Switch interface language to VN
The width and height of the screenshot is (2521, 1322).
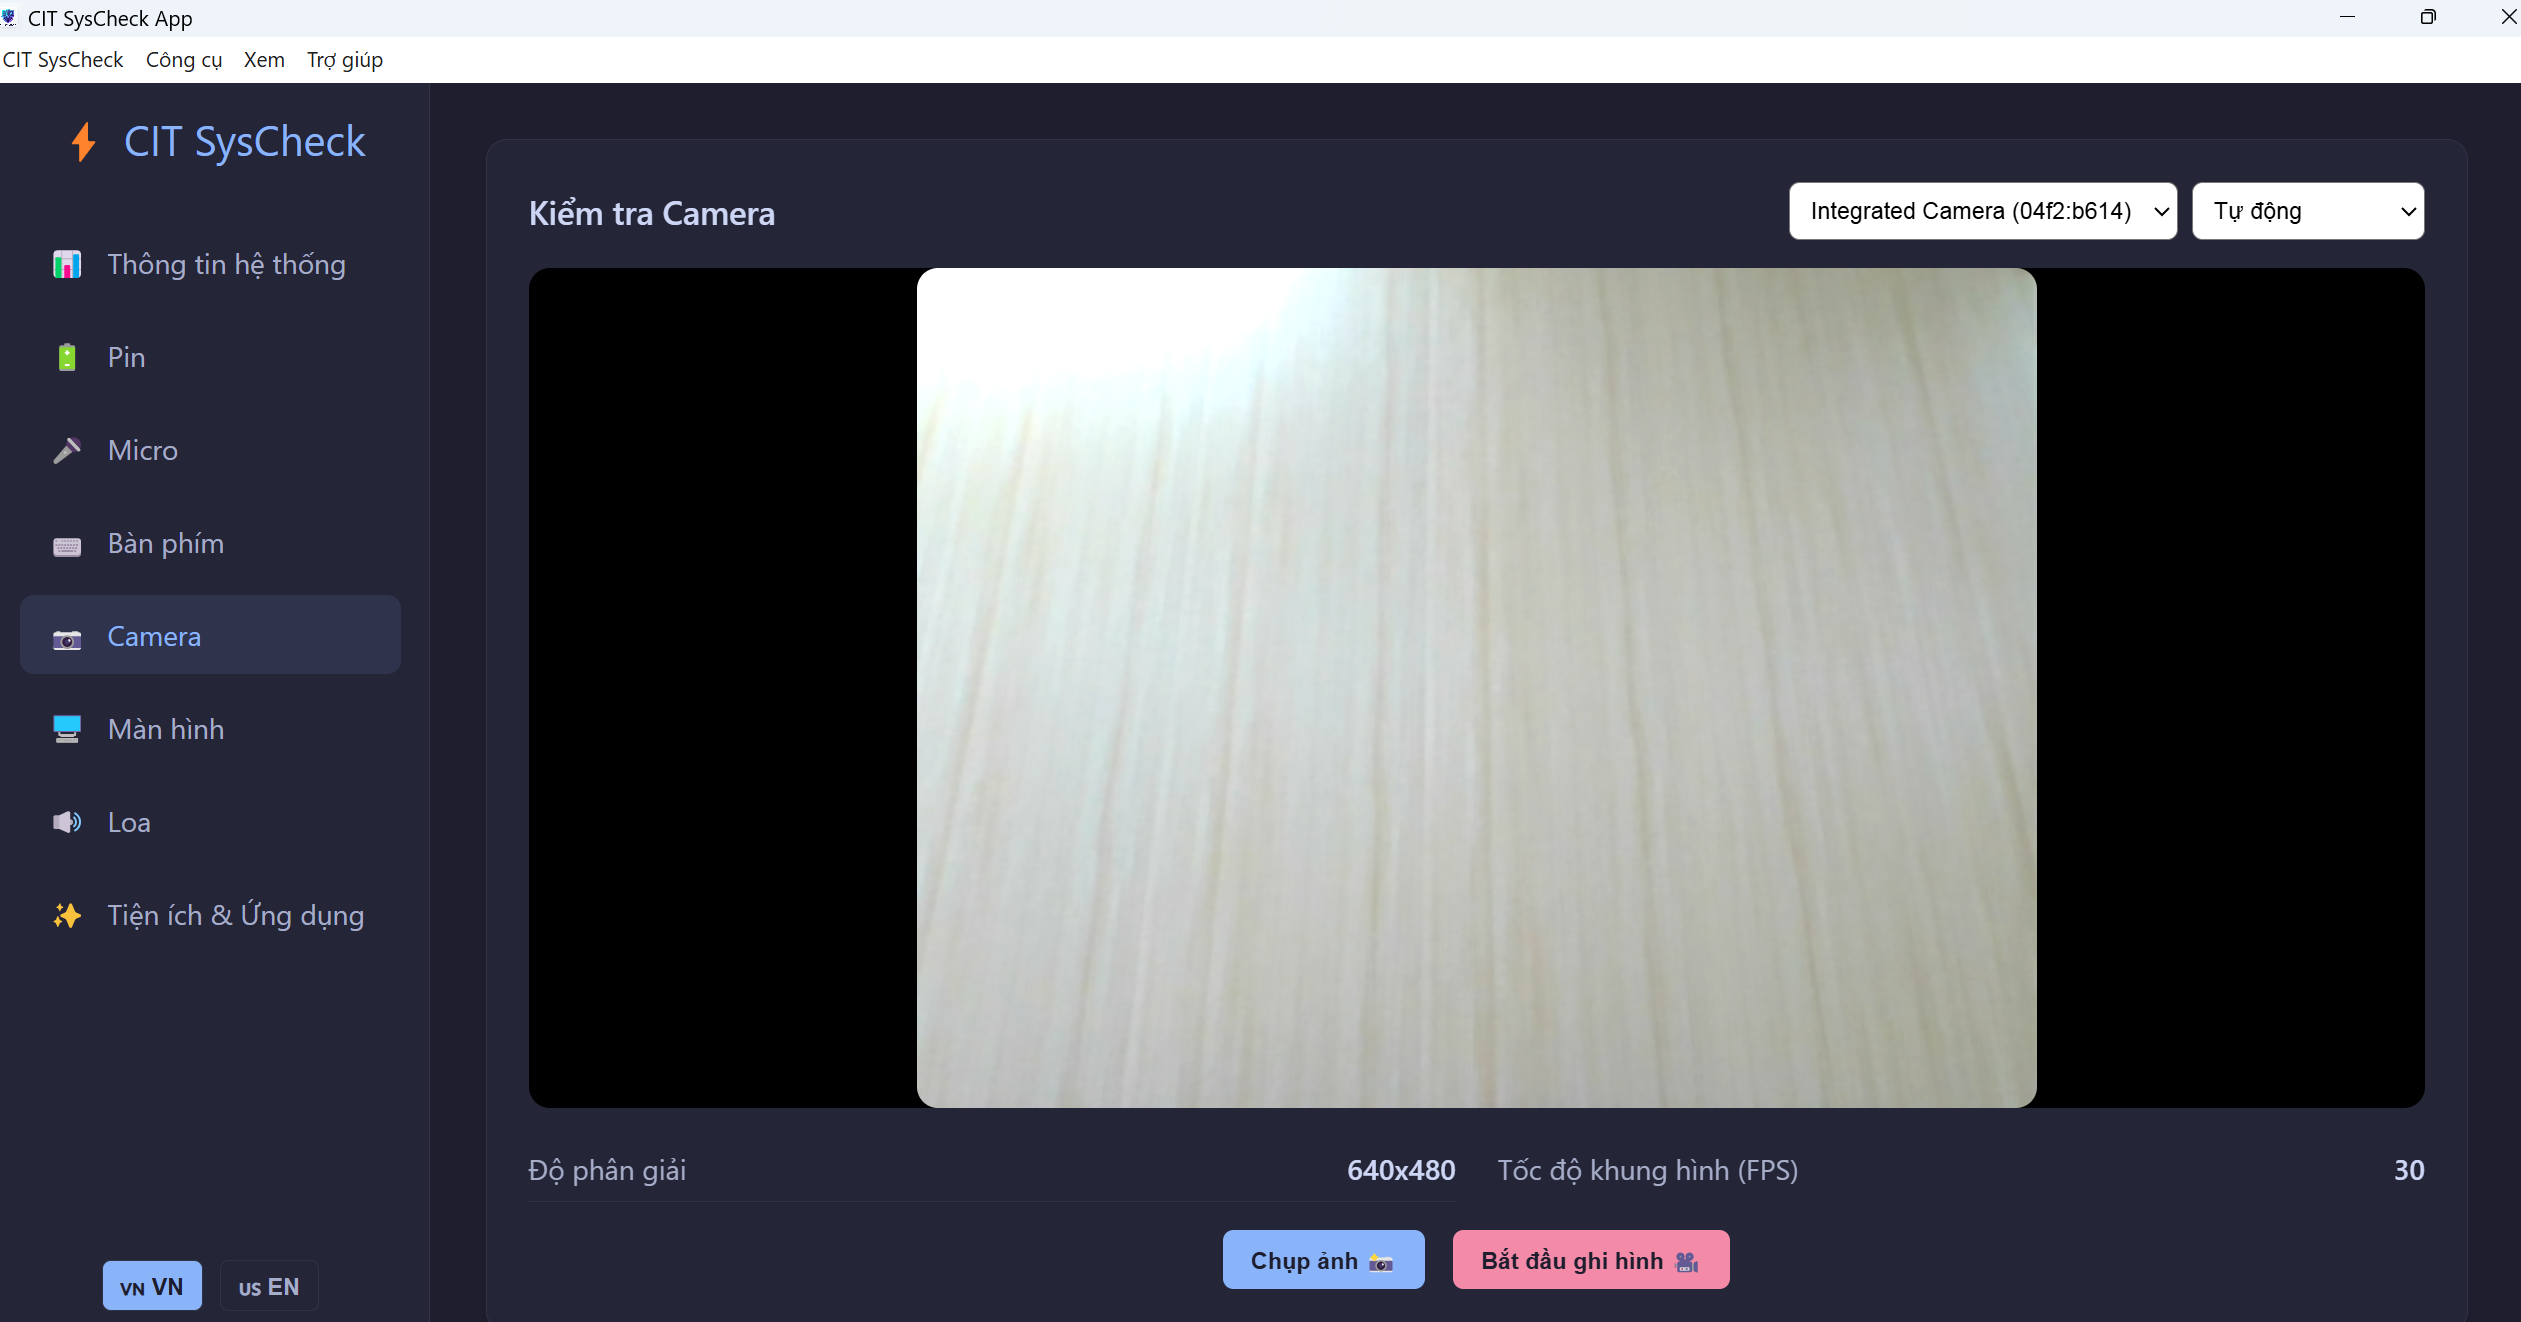point(151,1286)
